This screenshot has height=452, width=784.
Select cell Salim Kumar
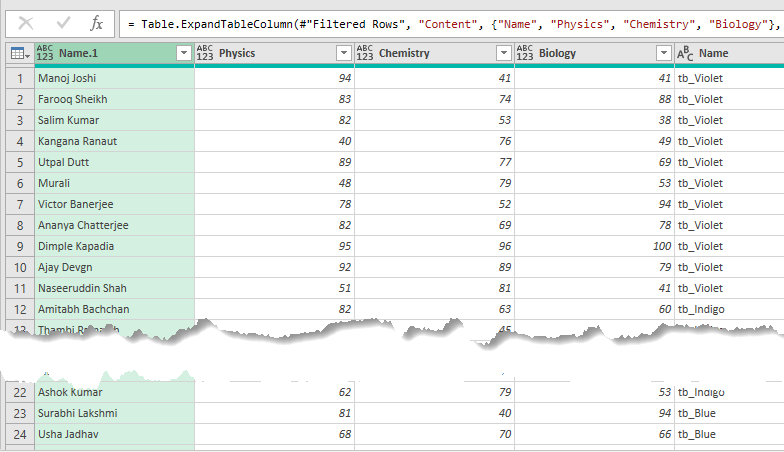(x=114, y=120)
